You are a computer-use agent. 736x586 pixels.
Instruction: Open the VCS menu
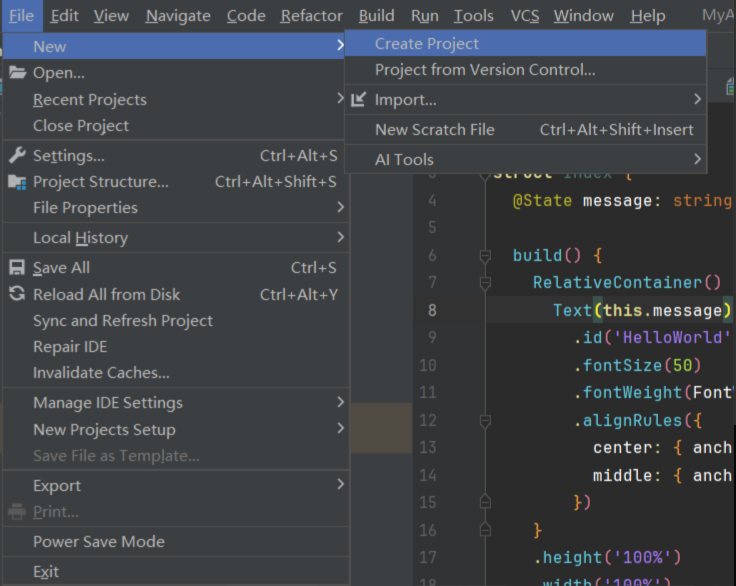click(x=525, y=15)
